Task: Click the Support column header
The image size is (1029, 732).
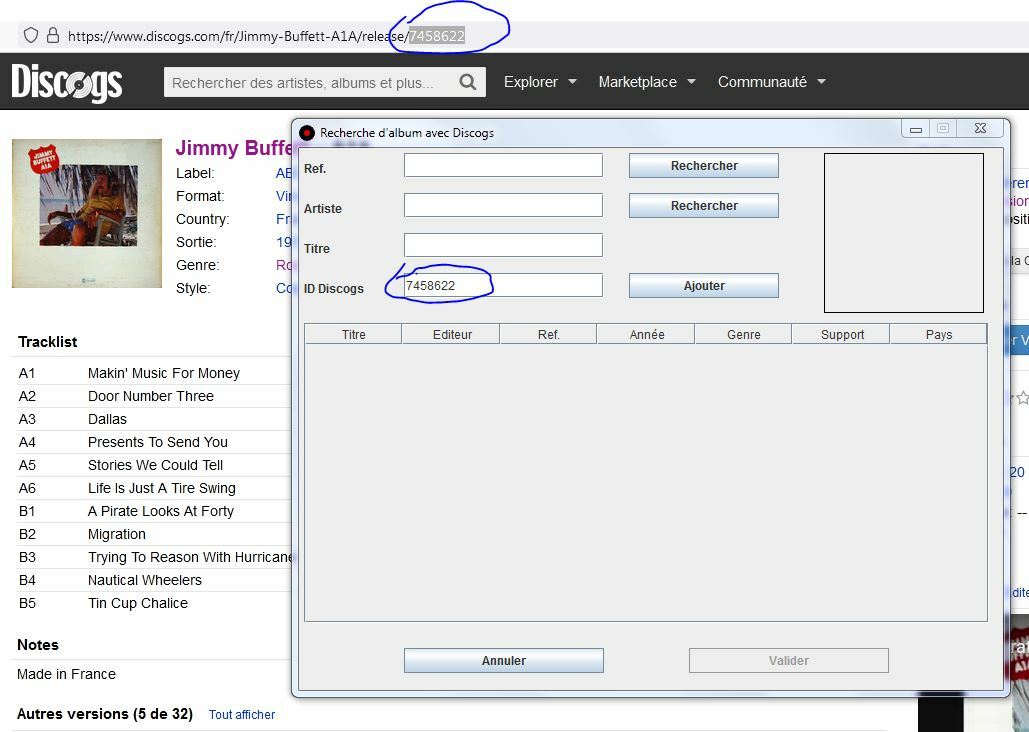Action: pos(842,334)
